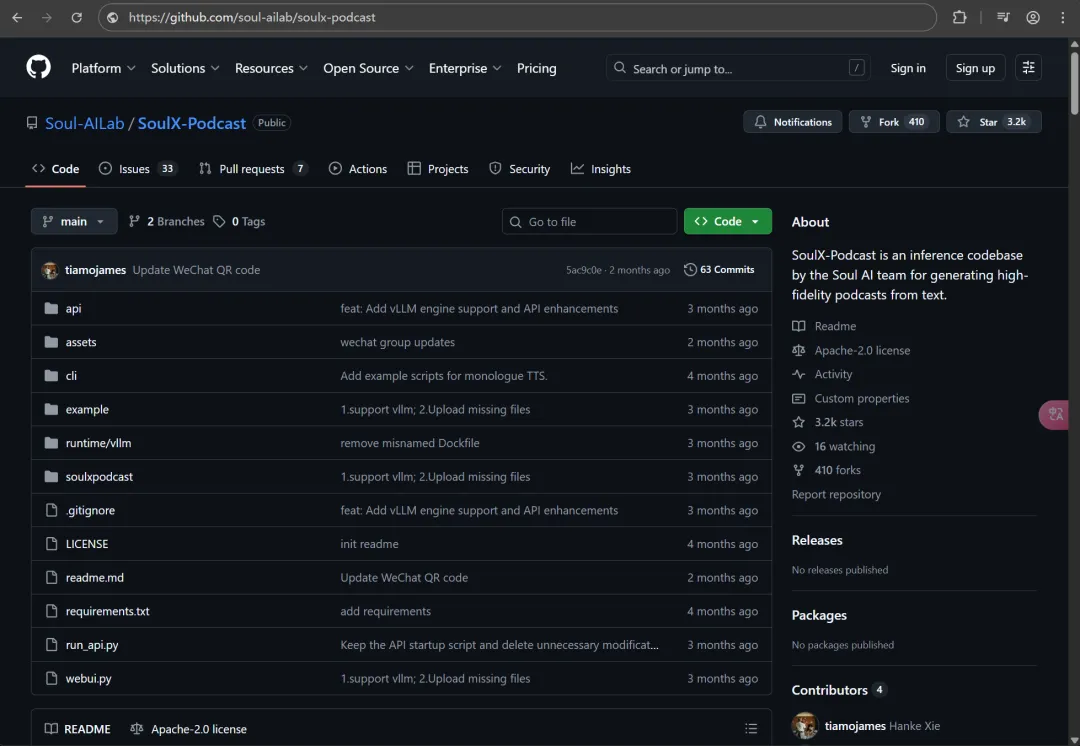Expand the Platform menu
Screen dimensions: 1080x746
(103, 68)
